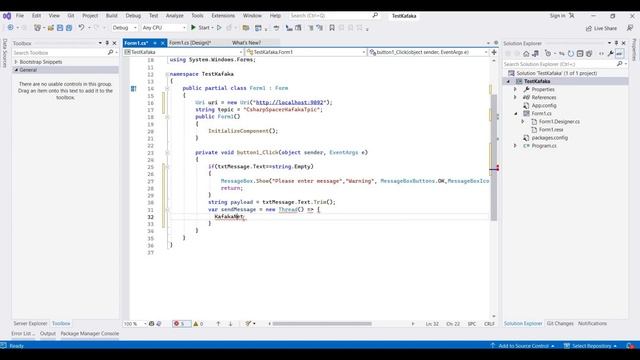The image size is (640, 360).
Task: Toggle auto-hide pin on Toolbox panel
Action: click(x=107, y=43)
